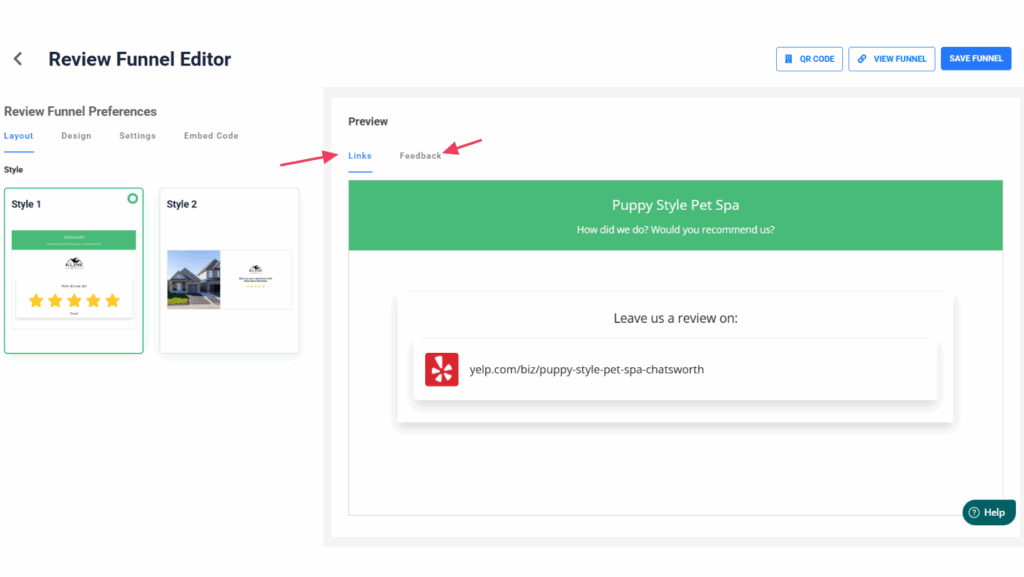This screenshot has width=1024, height=577.
Task: Click the Style 1 title label
Action: click(27, 205)
